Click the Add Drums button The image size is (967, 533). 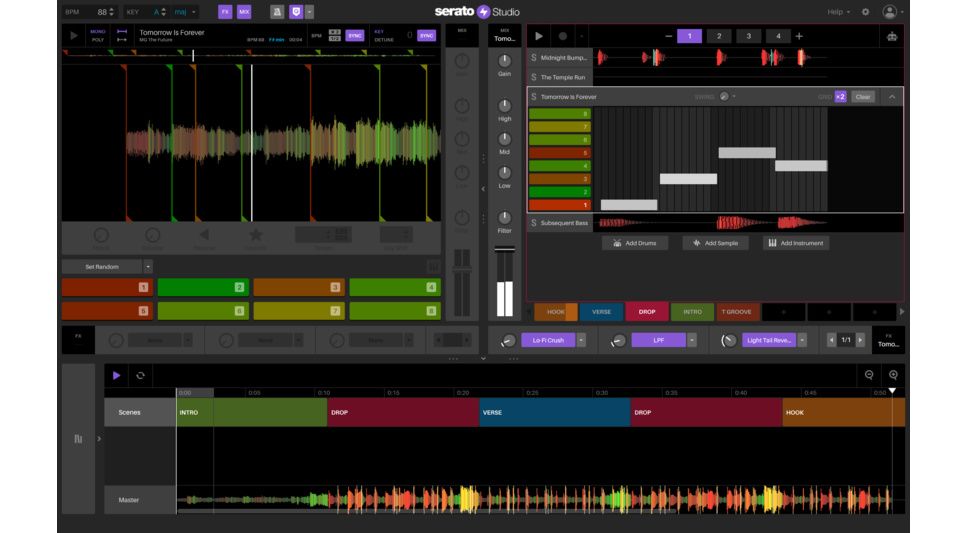636,243
